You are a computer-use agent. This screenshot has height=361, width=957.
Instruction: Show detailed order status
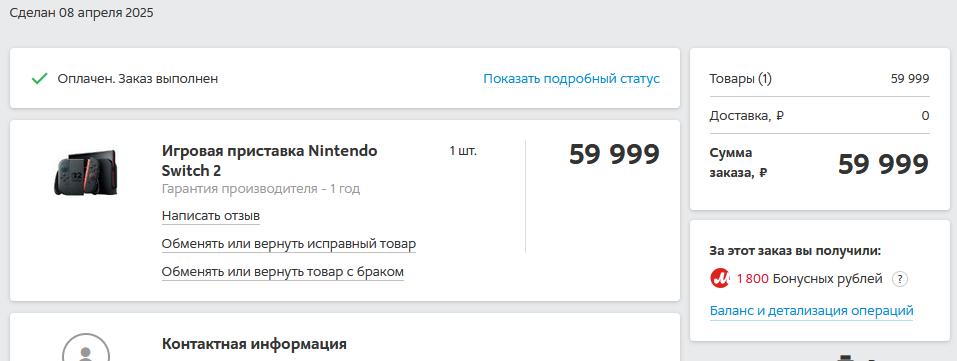571,79
